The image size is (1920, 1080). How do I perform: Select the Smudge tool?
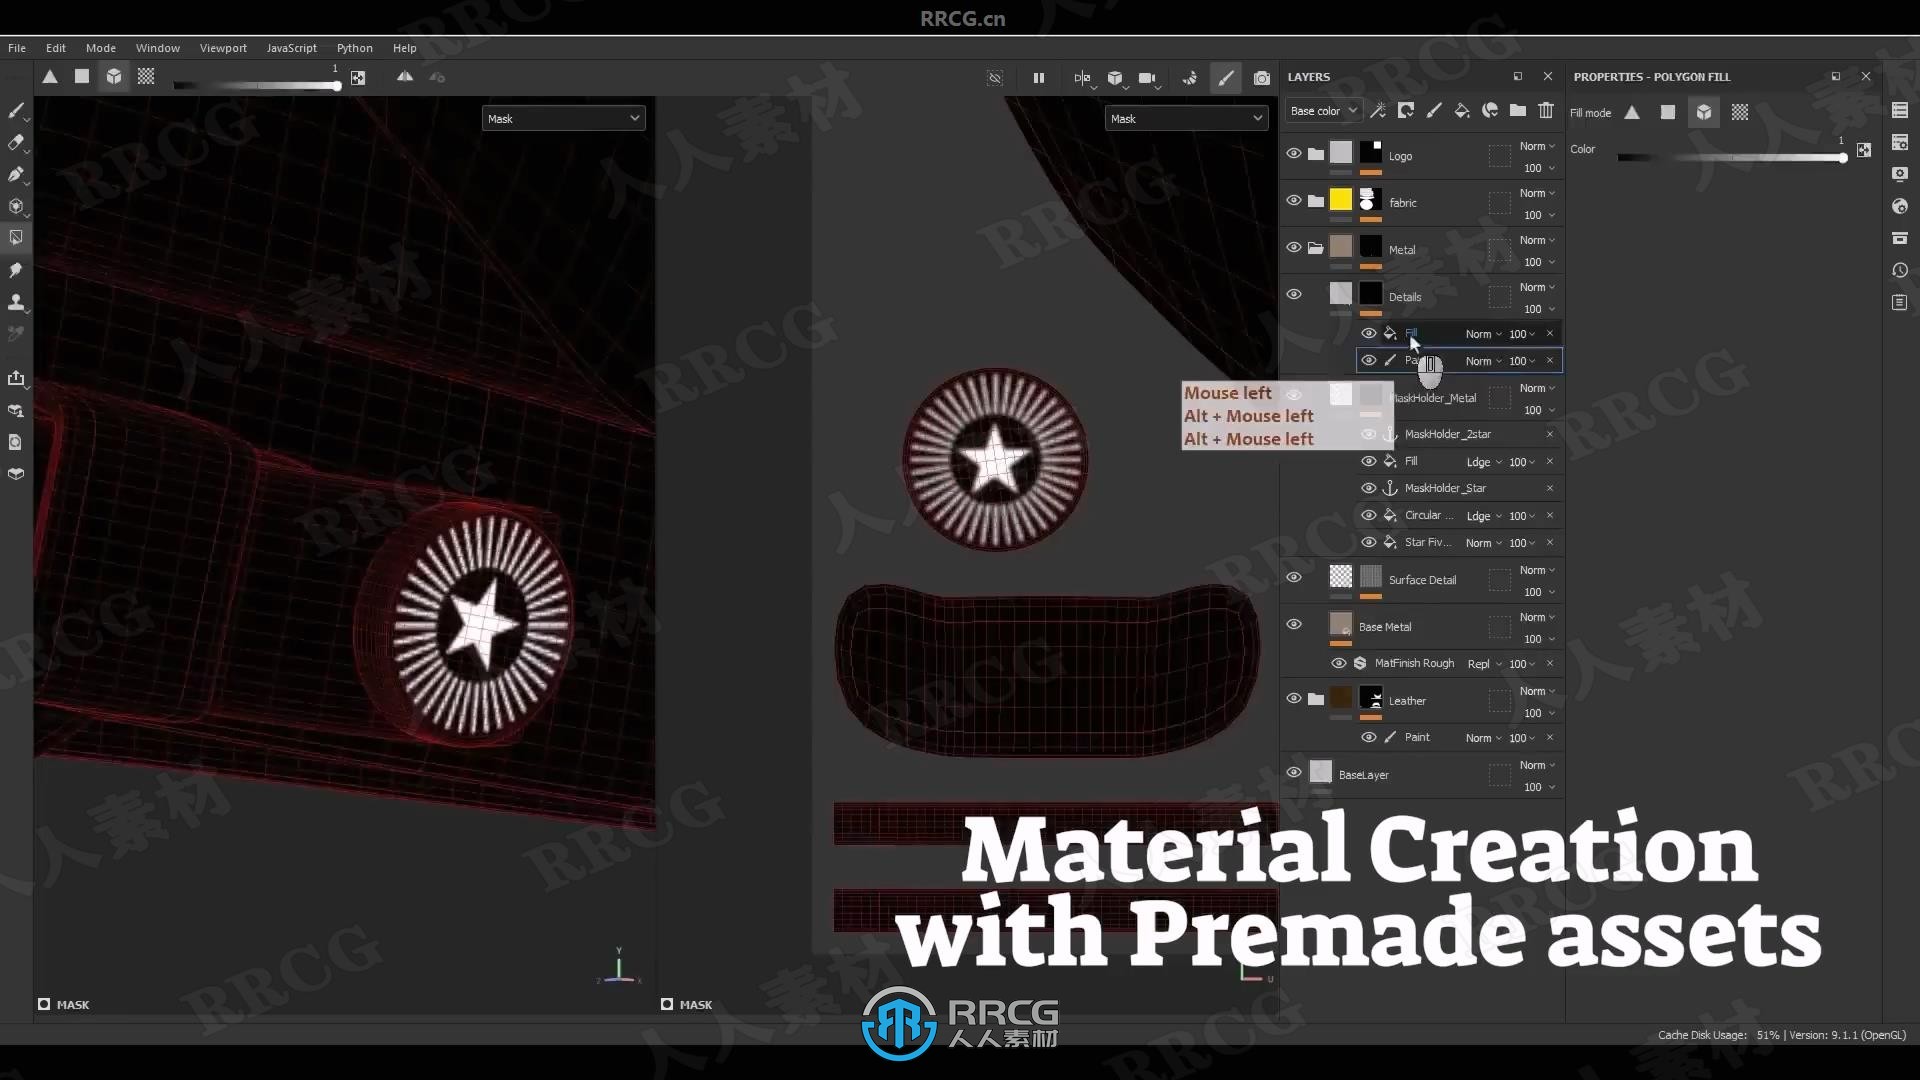pos(16,270)
